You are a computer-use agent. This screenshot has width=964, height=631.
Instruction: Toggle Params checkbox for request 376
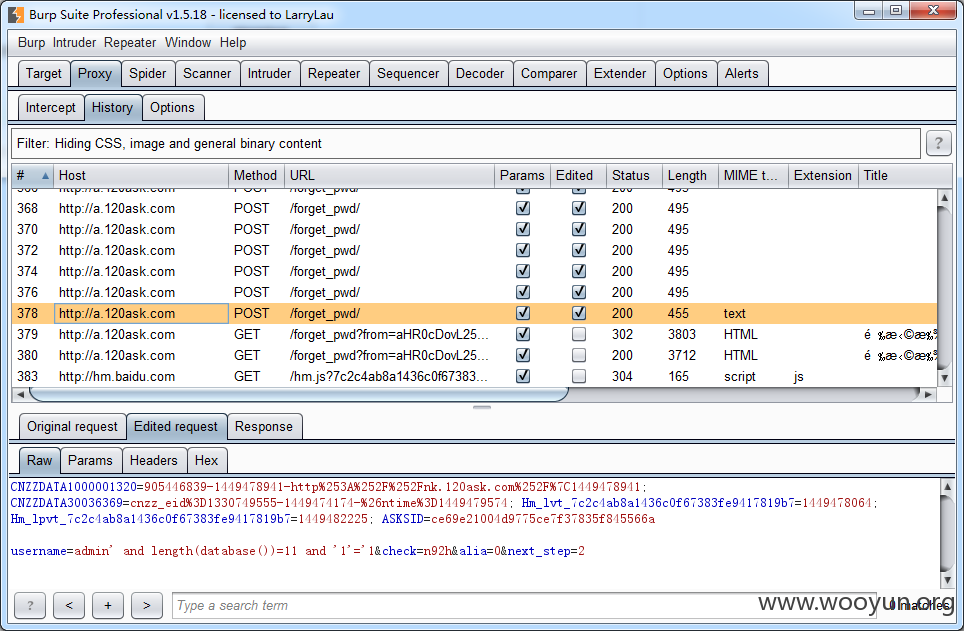(523, 292)
